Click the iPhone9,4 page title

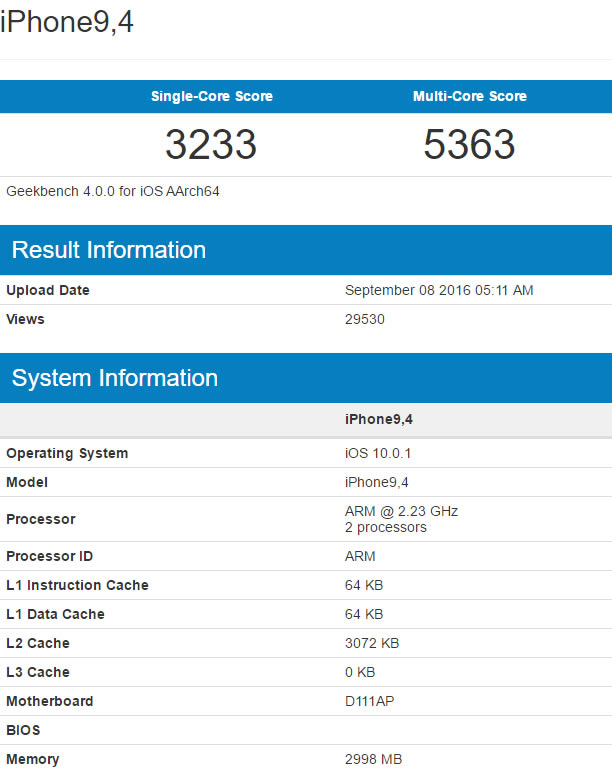click(67, 22)
